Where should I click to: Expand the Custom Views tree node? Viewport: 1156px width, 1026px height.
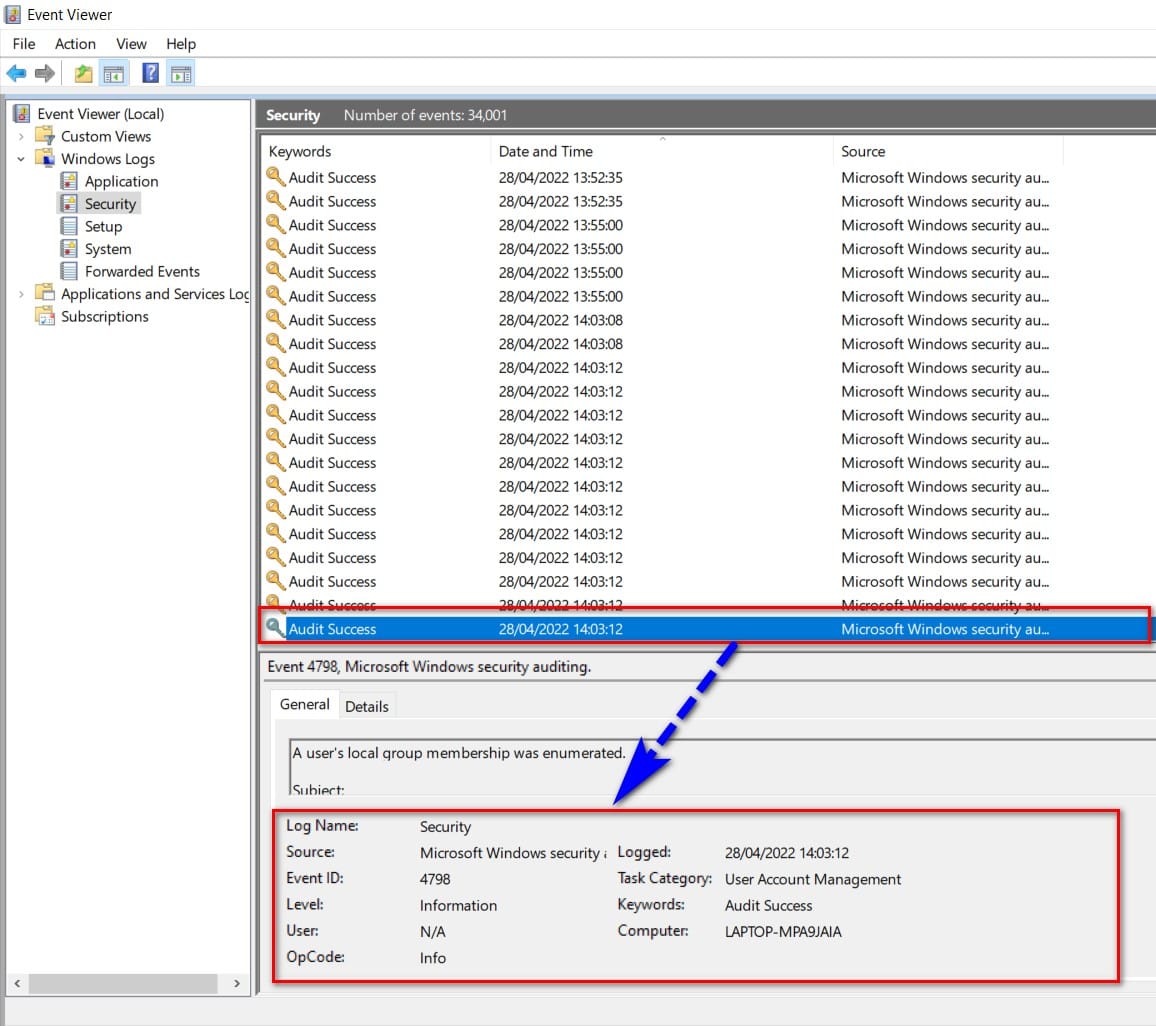[21, 136]
